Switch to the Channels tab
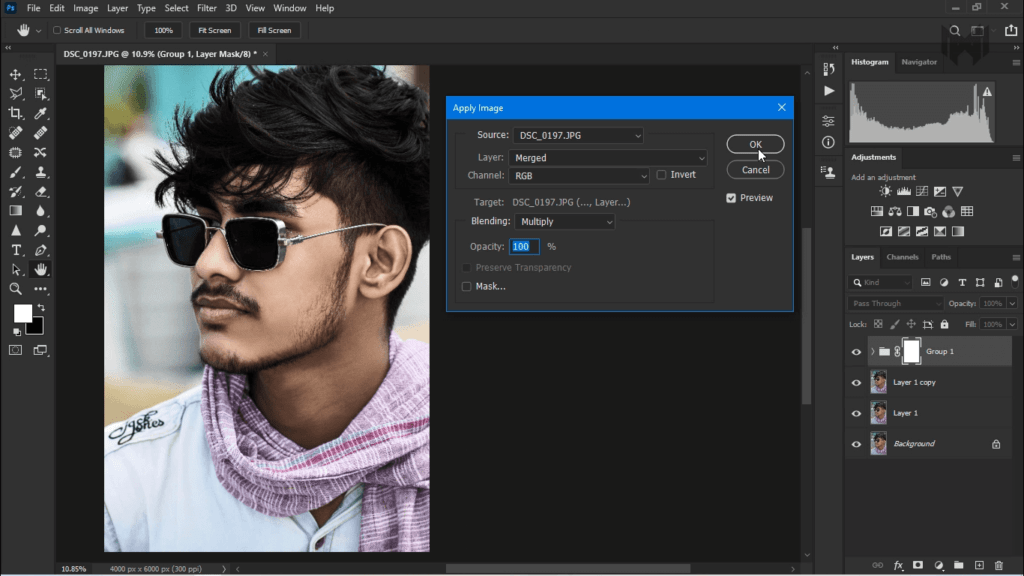The width and height of the screenshot is (1024, 576). (902, 257)
